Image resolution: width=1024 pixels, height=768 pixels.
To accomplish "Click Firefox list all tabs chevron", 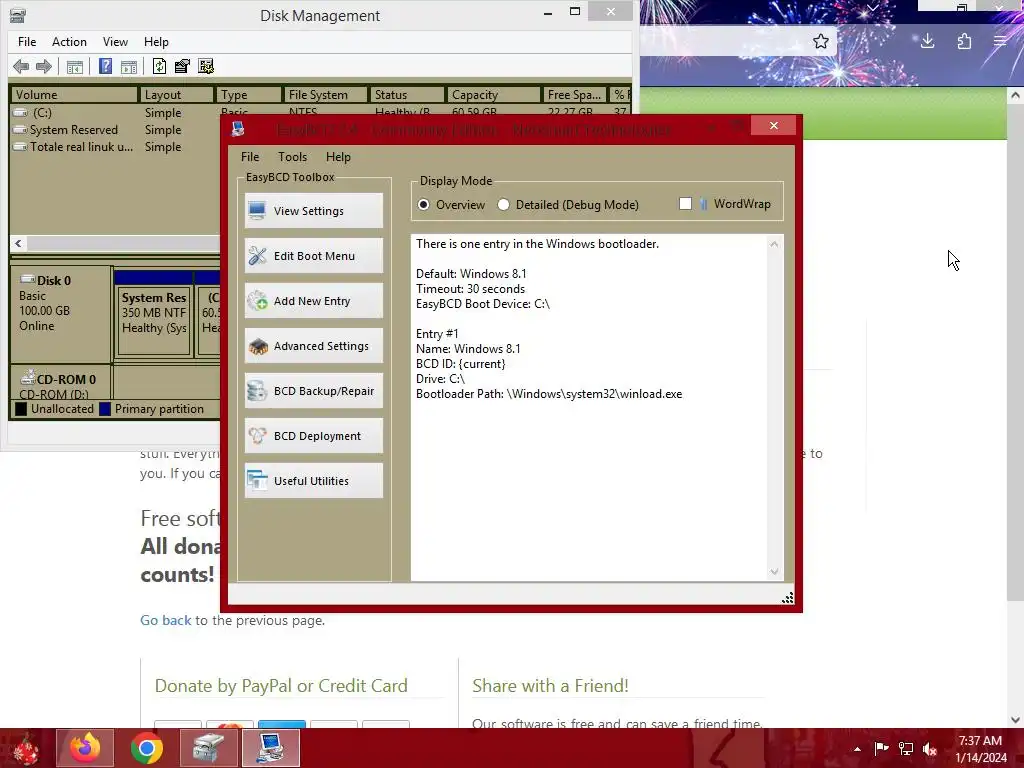I will point(873,7).
